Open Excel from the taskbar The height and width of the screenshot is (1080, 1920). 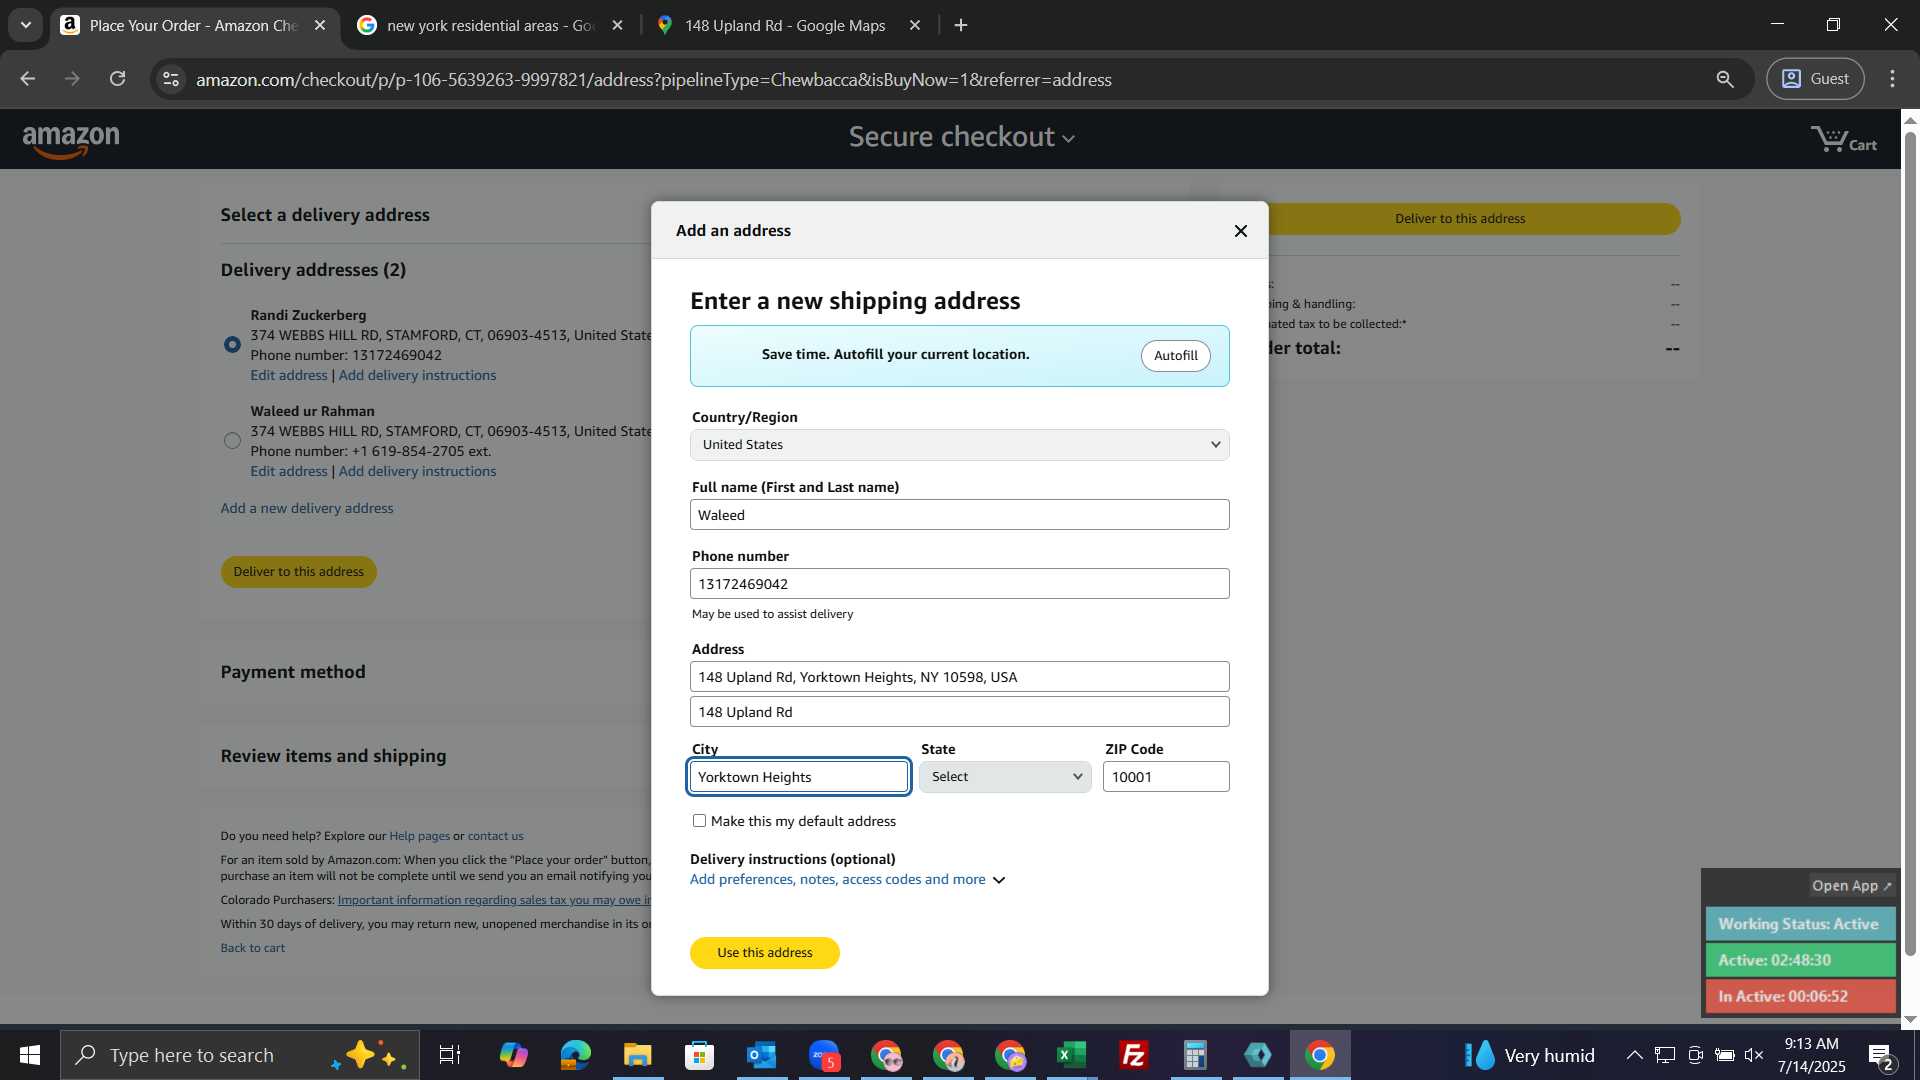pyautogui.click(x=1072, y=1055)
